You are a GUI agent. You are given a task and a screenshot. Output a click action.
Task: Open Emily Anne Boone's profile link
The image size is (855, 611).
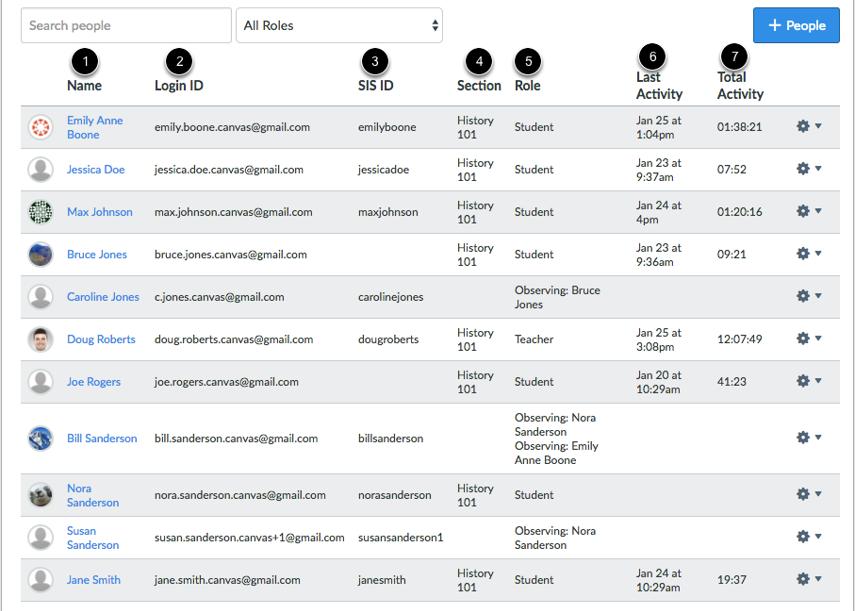[95, 128]
